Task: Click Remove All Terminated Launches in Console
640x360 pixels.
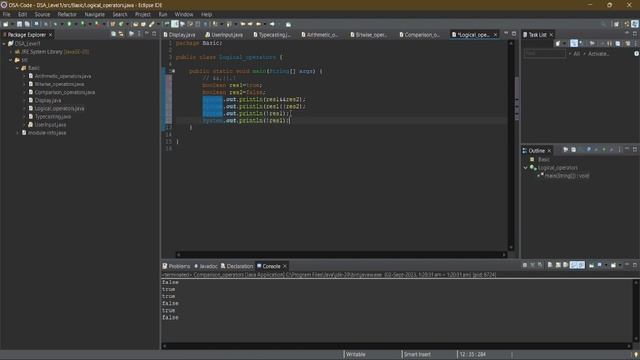Action: pyautogui.click(x=540, y=265)
